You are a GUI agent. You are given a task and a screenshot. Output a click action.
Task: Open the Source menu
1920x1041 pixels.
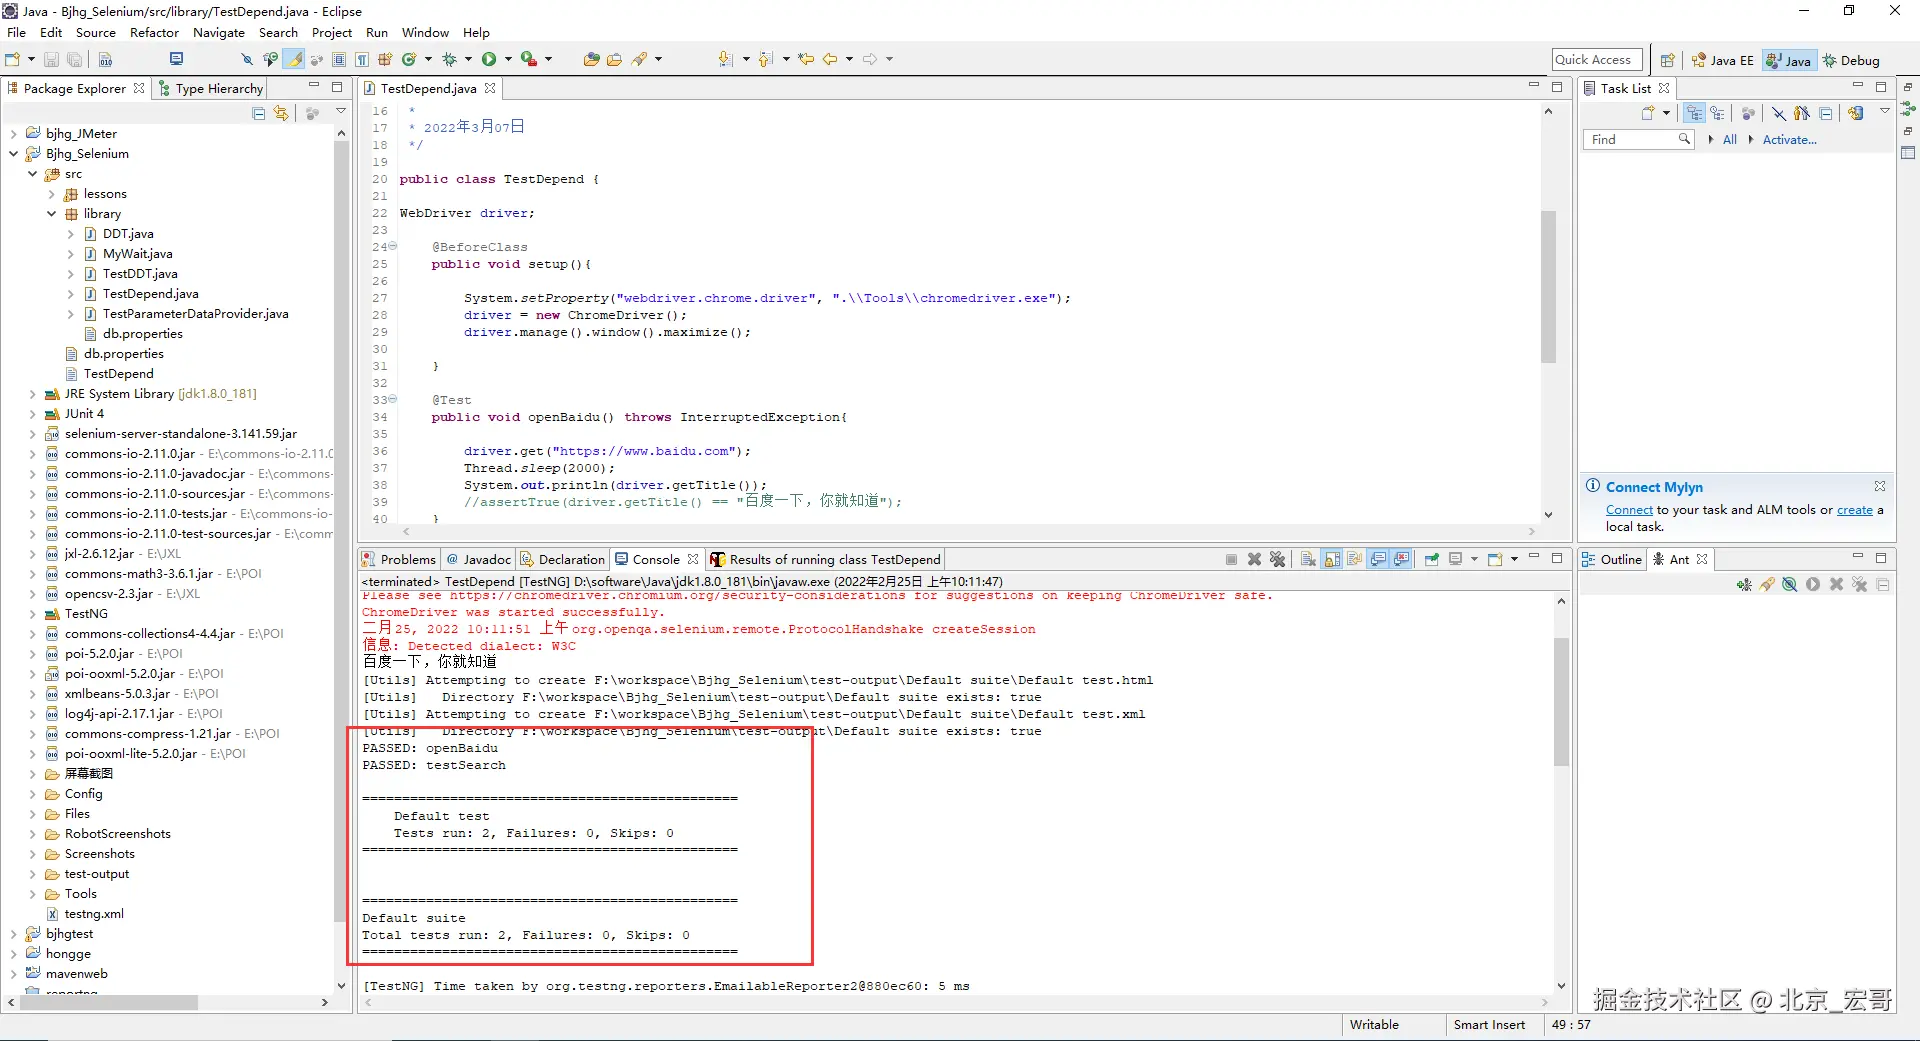pyautogui.click(x=95, y=32)
